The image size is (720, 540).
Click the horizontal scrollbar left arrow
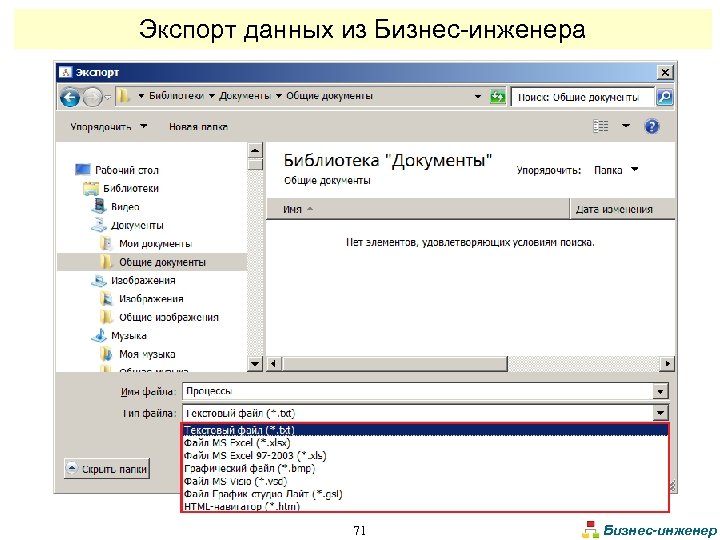pos(274,364)
